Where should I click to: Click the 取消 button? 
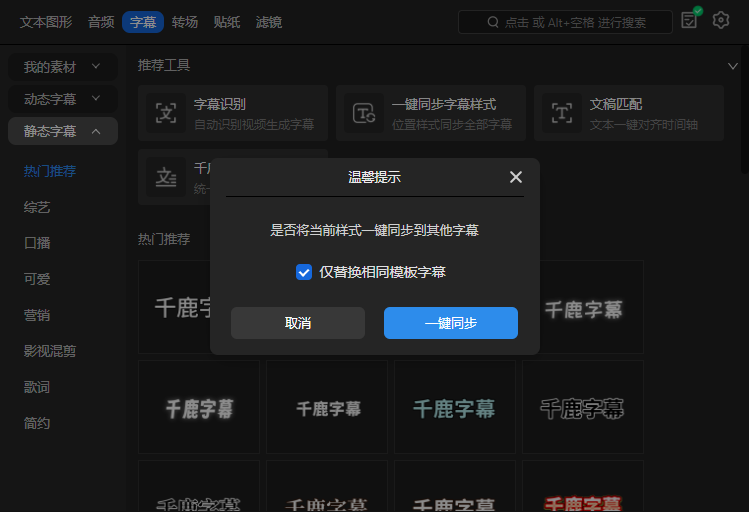click(x=298, y=323)
